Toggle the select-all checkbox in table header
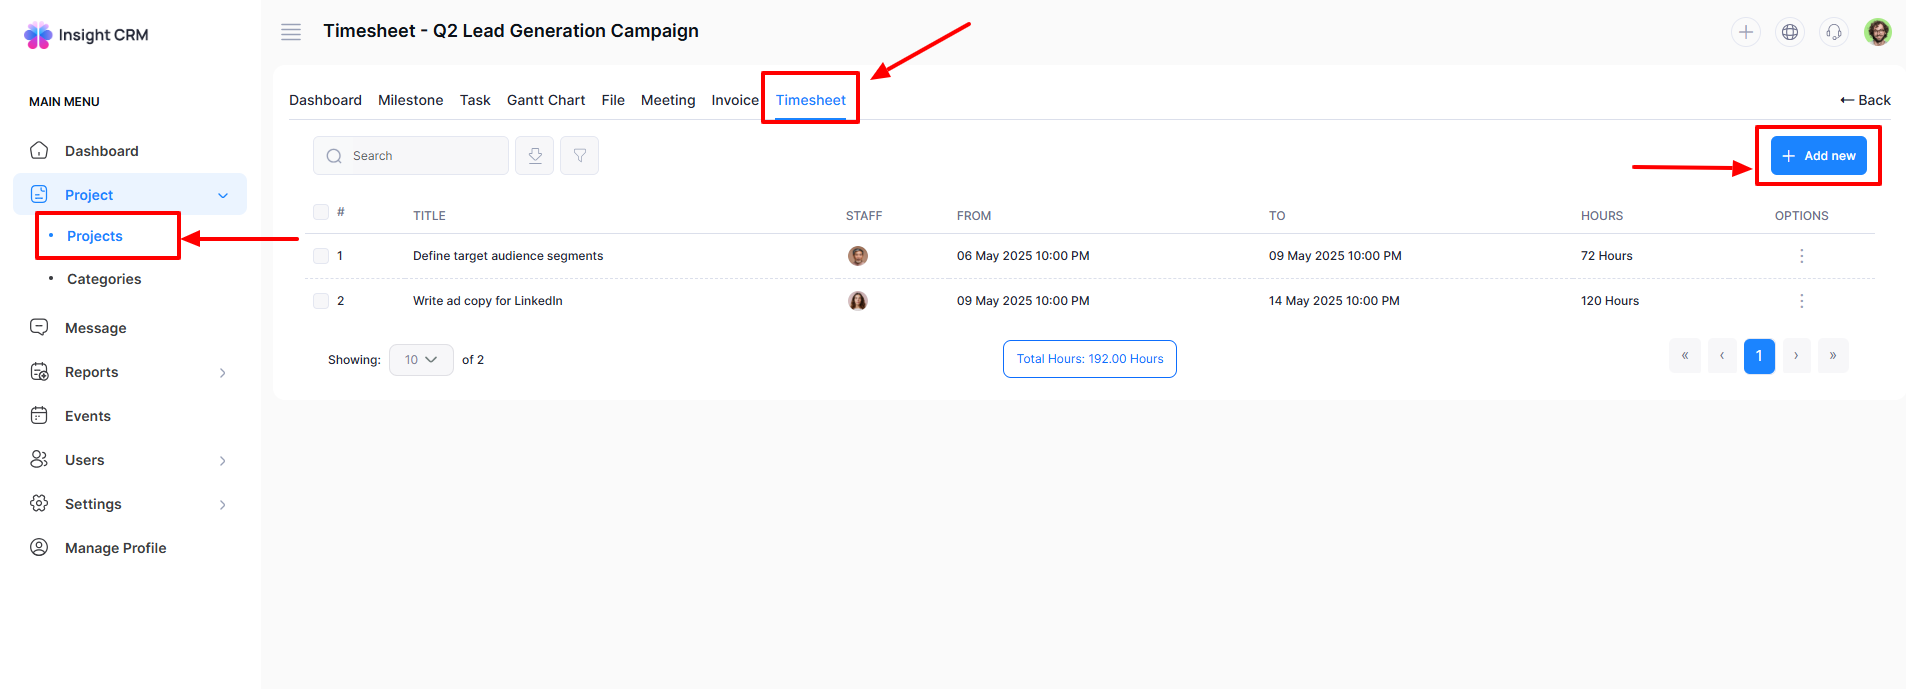1906x689 pixels. pos(321,212)
